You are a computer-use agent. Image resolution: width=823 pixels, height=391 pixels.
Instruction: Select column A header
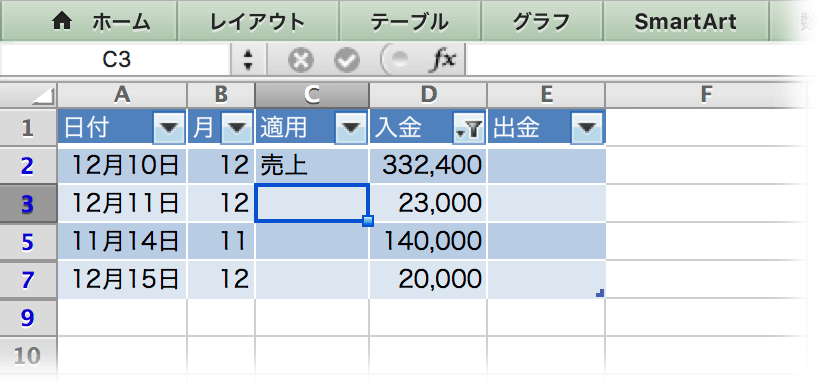122,95
